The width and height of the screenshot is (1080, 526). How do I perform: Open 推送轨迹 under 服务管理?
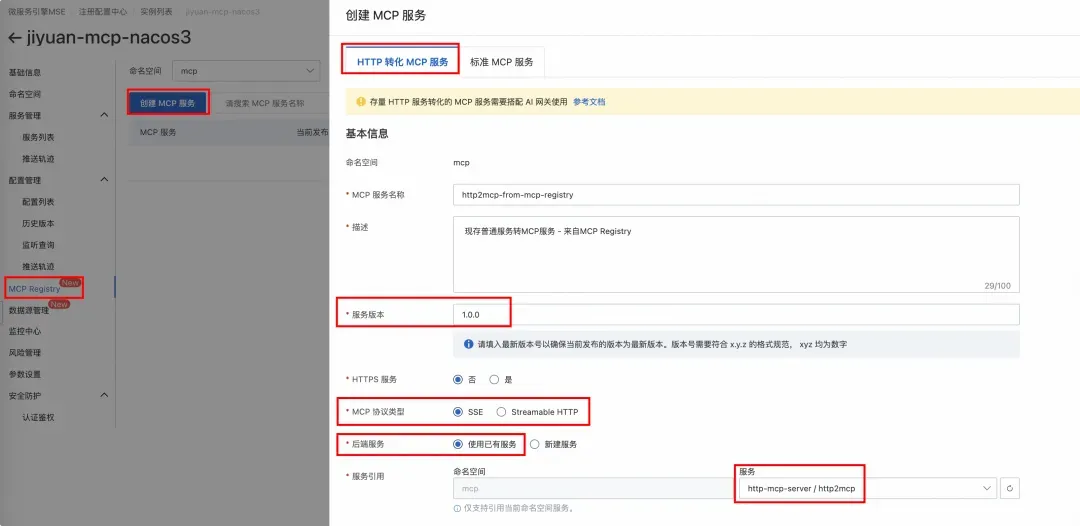(38, 158)
